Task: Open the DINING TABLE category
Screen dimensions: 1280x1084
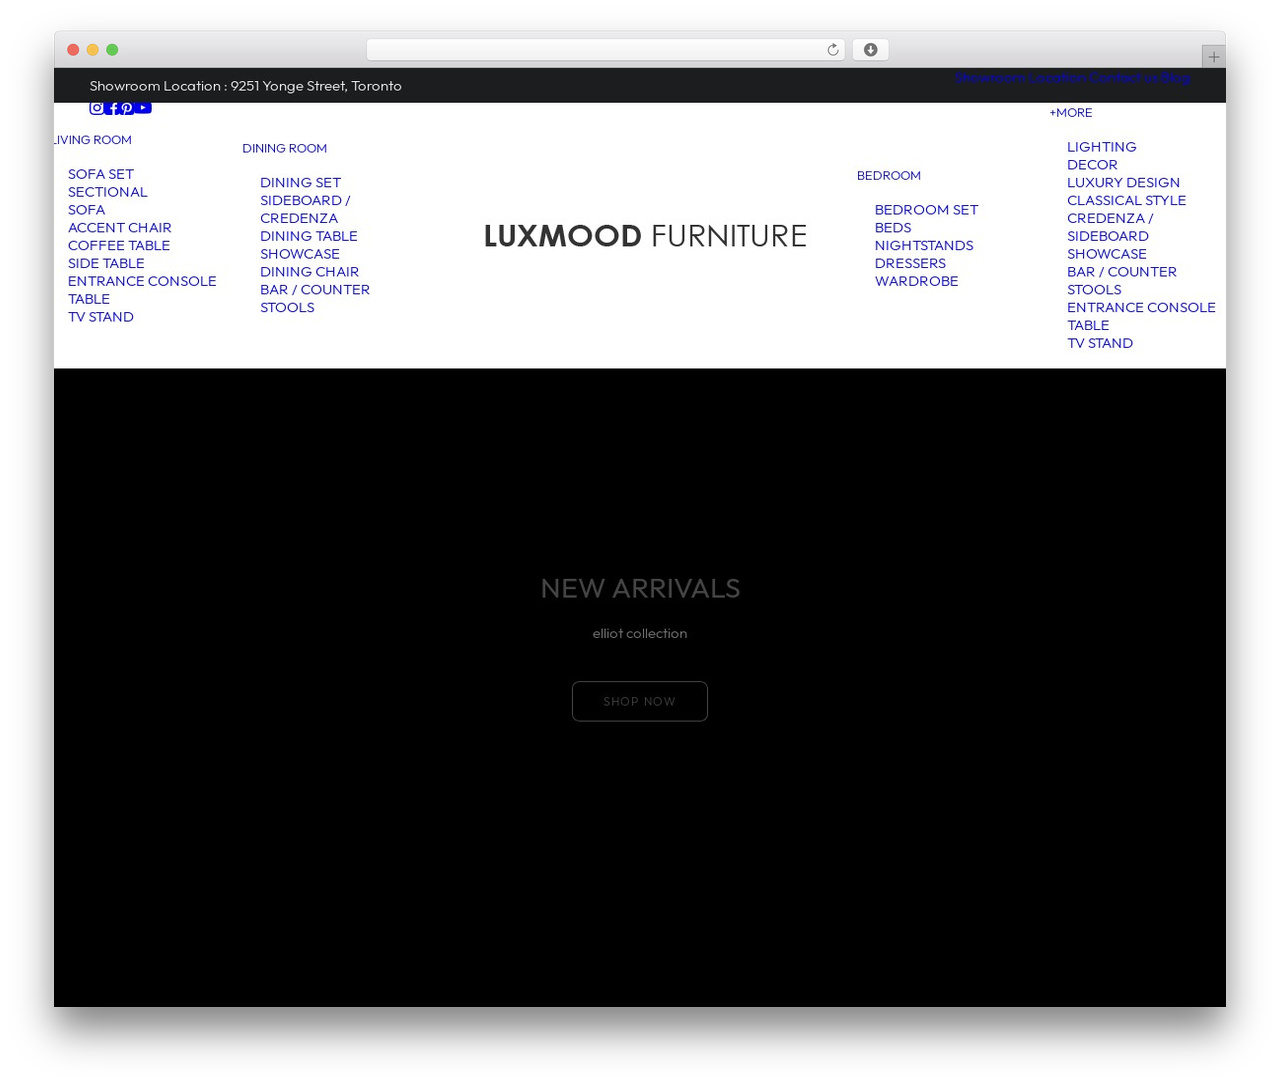Action: [309, 236]
